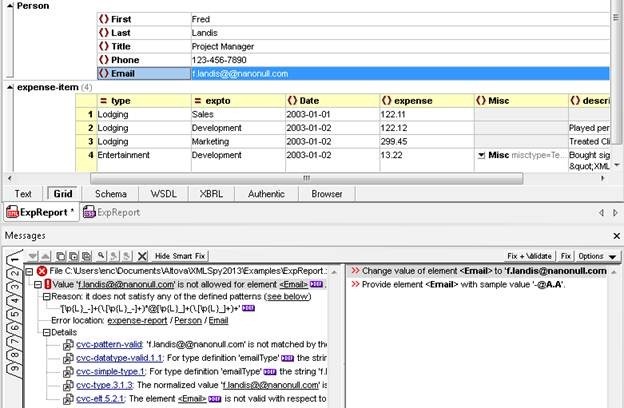Click the Find magnifier icon in Messages

click(101, 256)
